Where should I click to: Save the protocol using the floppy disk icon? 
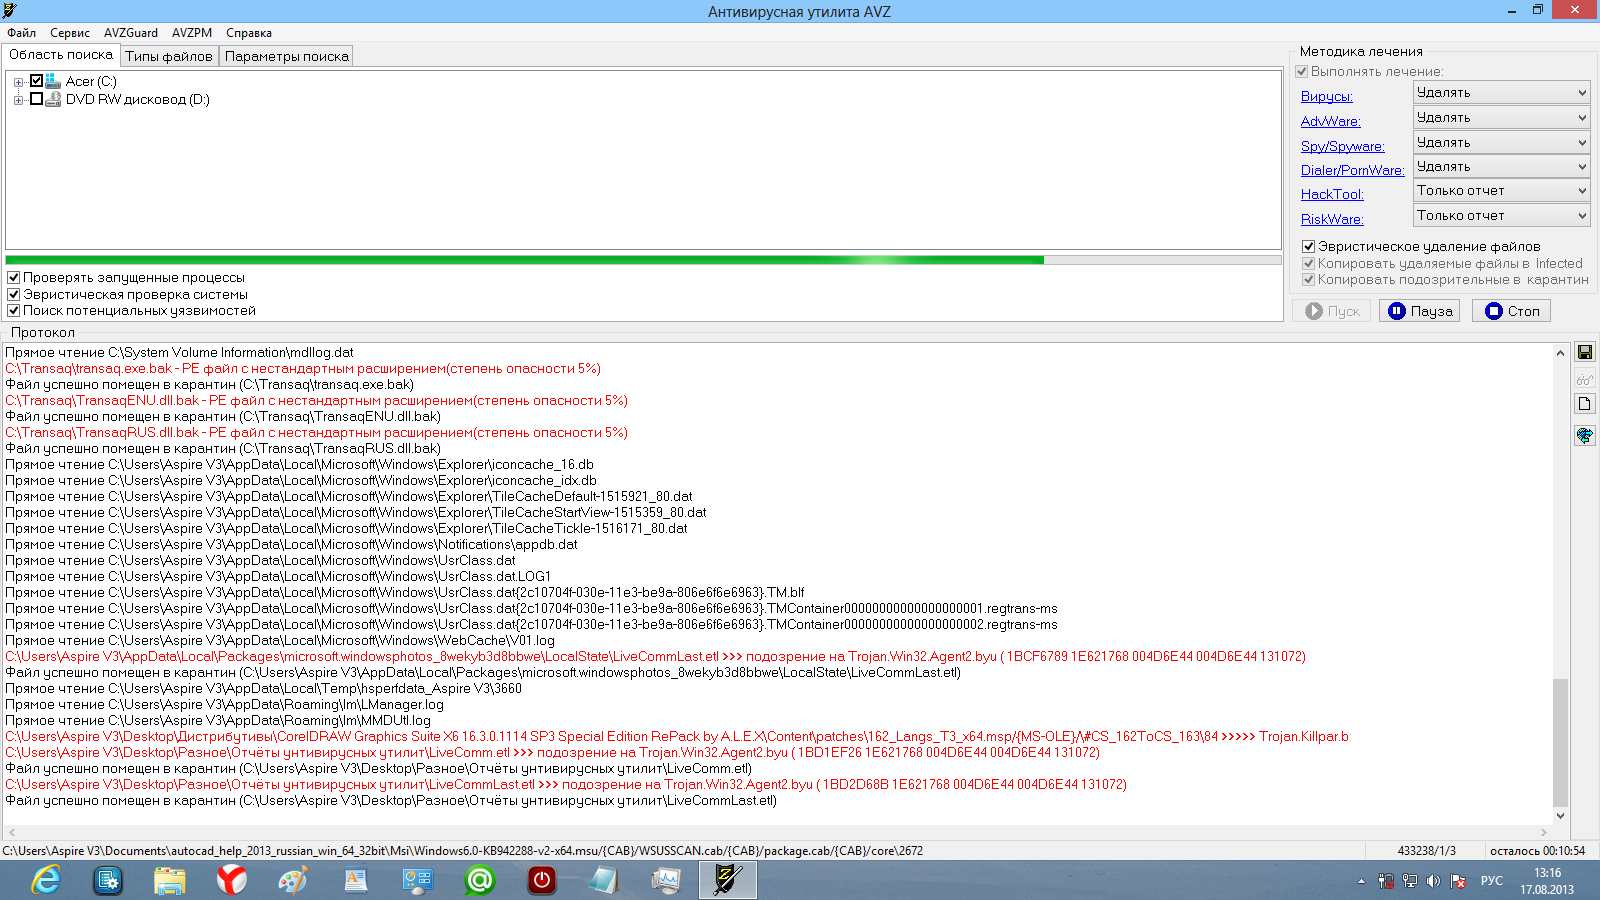(x=1585, y=352)
